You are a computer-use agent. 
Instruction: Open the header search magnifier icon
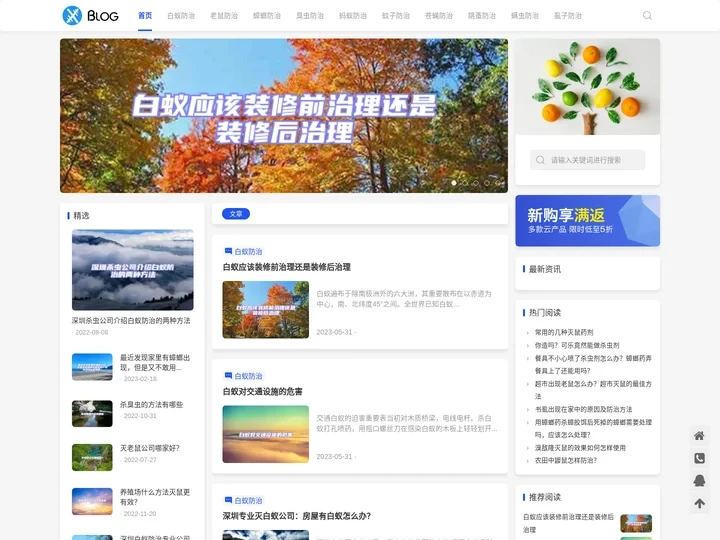[647, 16]
